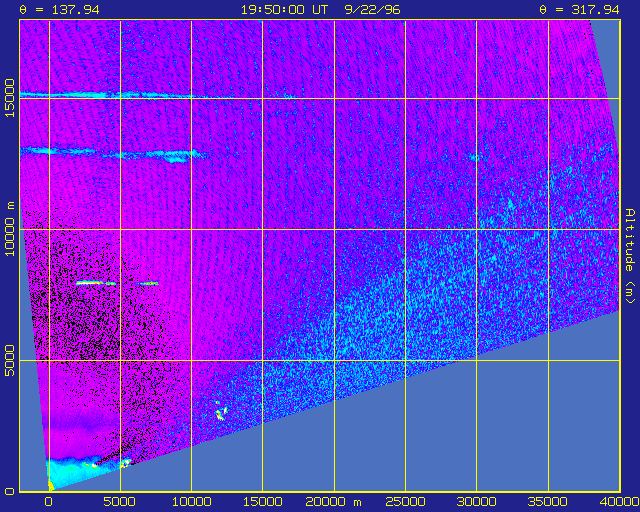Image resolution: width=640 pixels, height=512 pixels.
Task: Select the 19:50:00 UT timestamp text
Action: pos(284,9)
